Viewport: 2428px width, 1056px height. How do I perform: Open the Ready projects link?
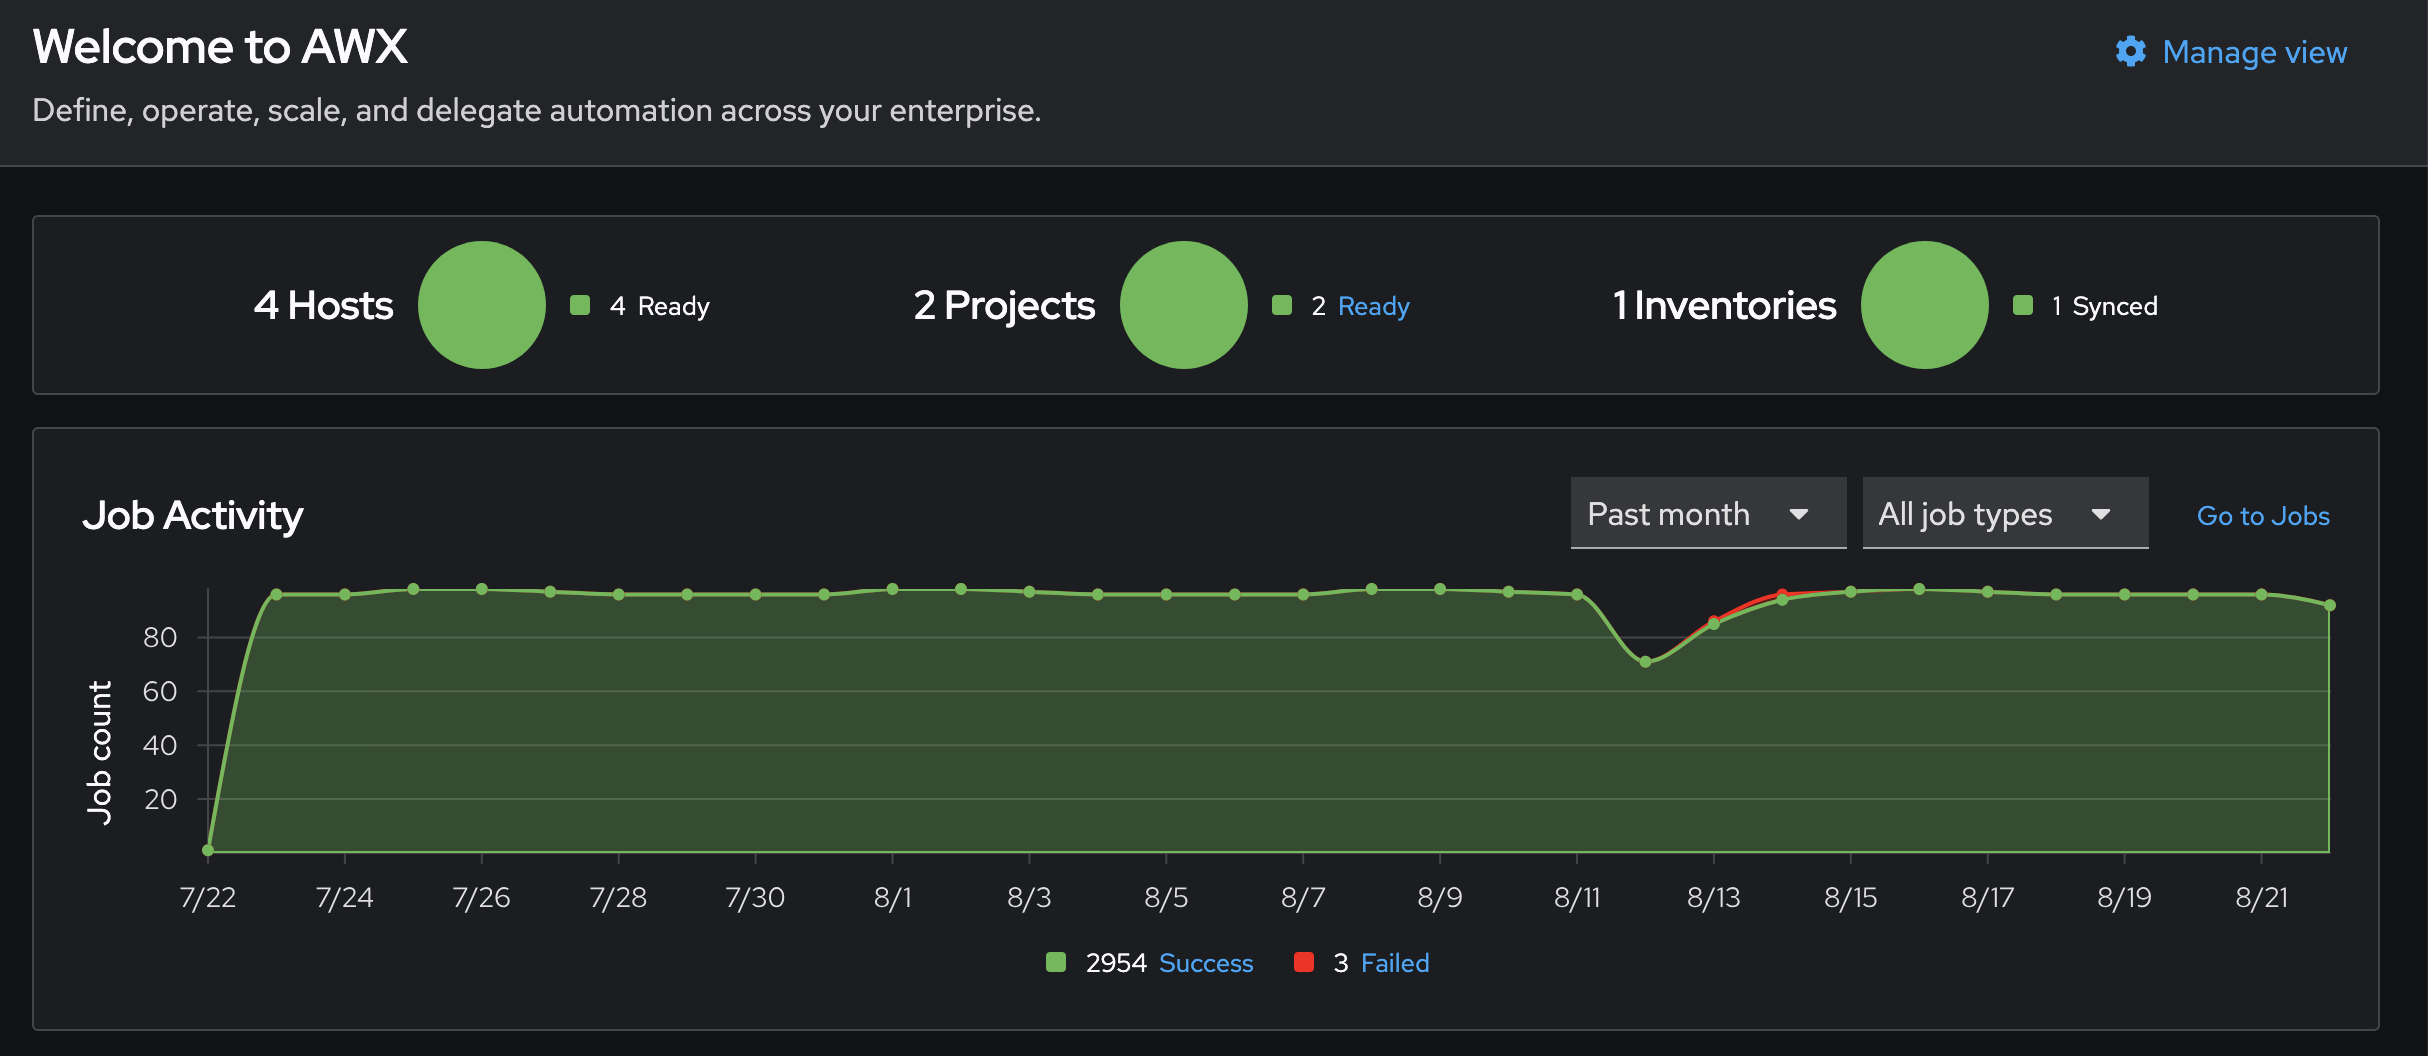[1374, 306]
